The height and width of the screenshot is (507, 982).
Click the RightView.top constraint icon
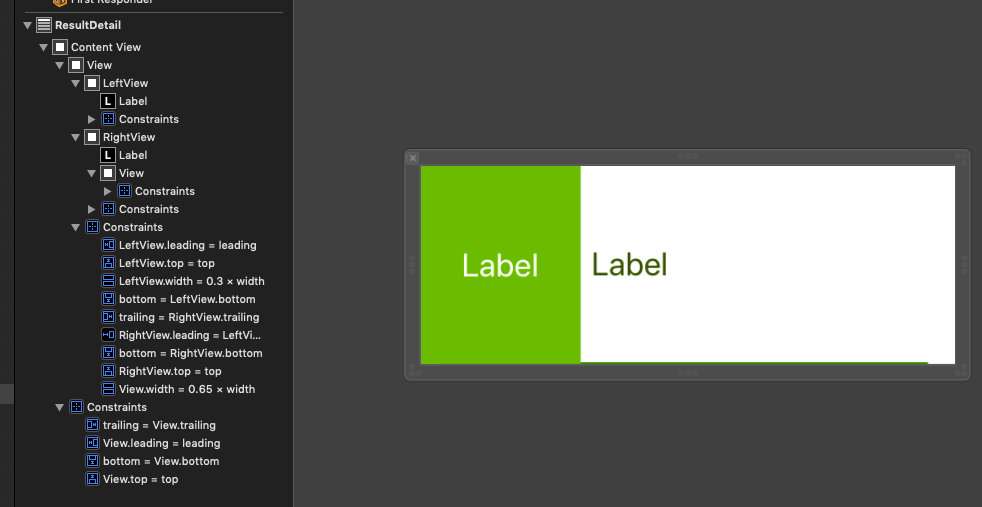(x=108, y=371)
